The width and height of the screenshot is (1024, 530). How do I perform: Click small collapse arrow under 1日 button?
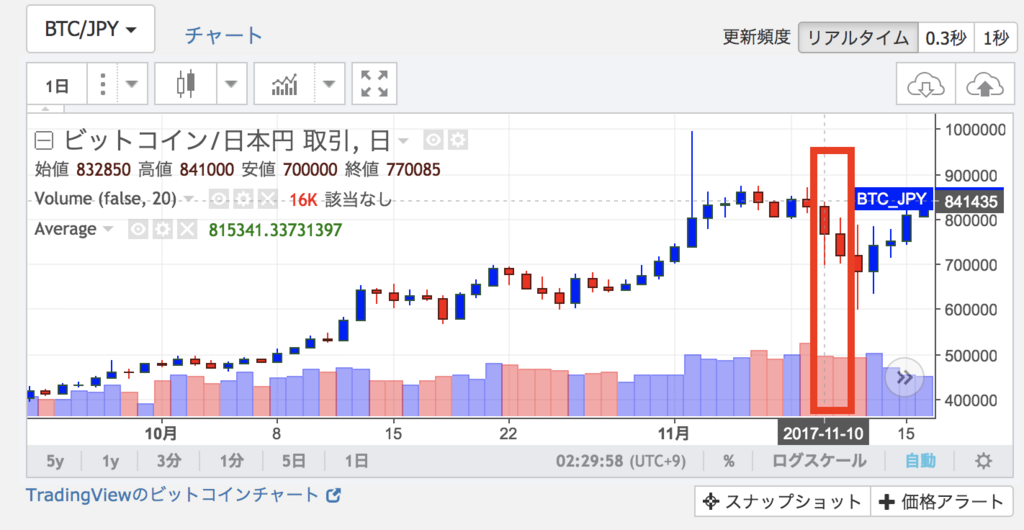tap(44, 109)
